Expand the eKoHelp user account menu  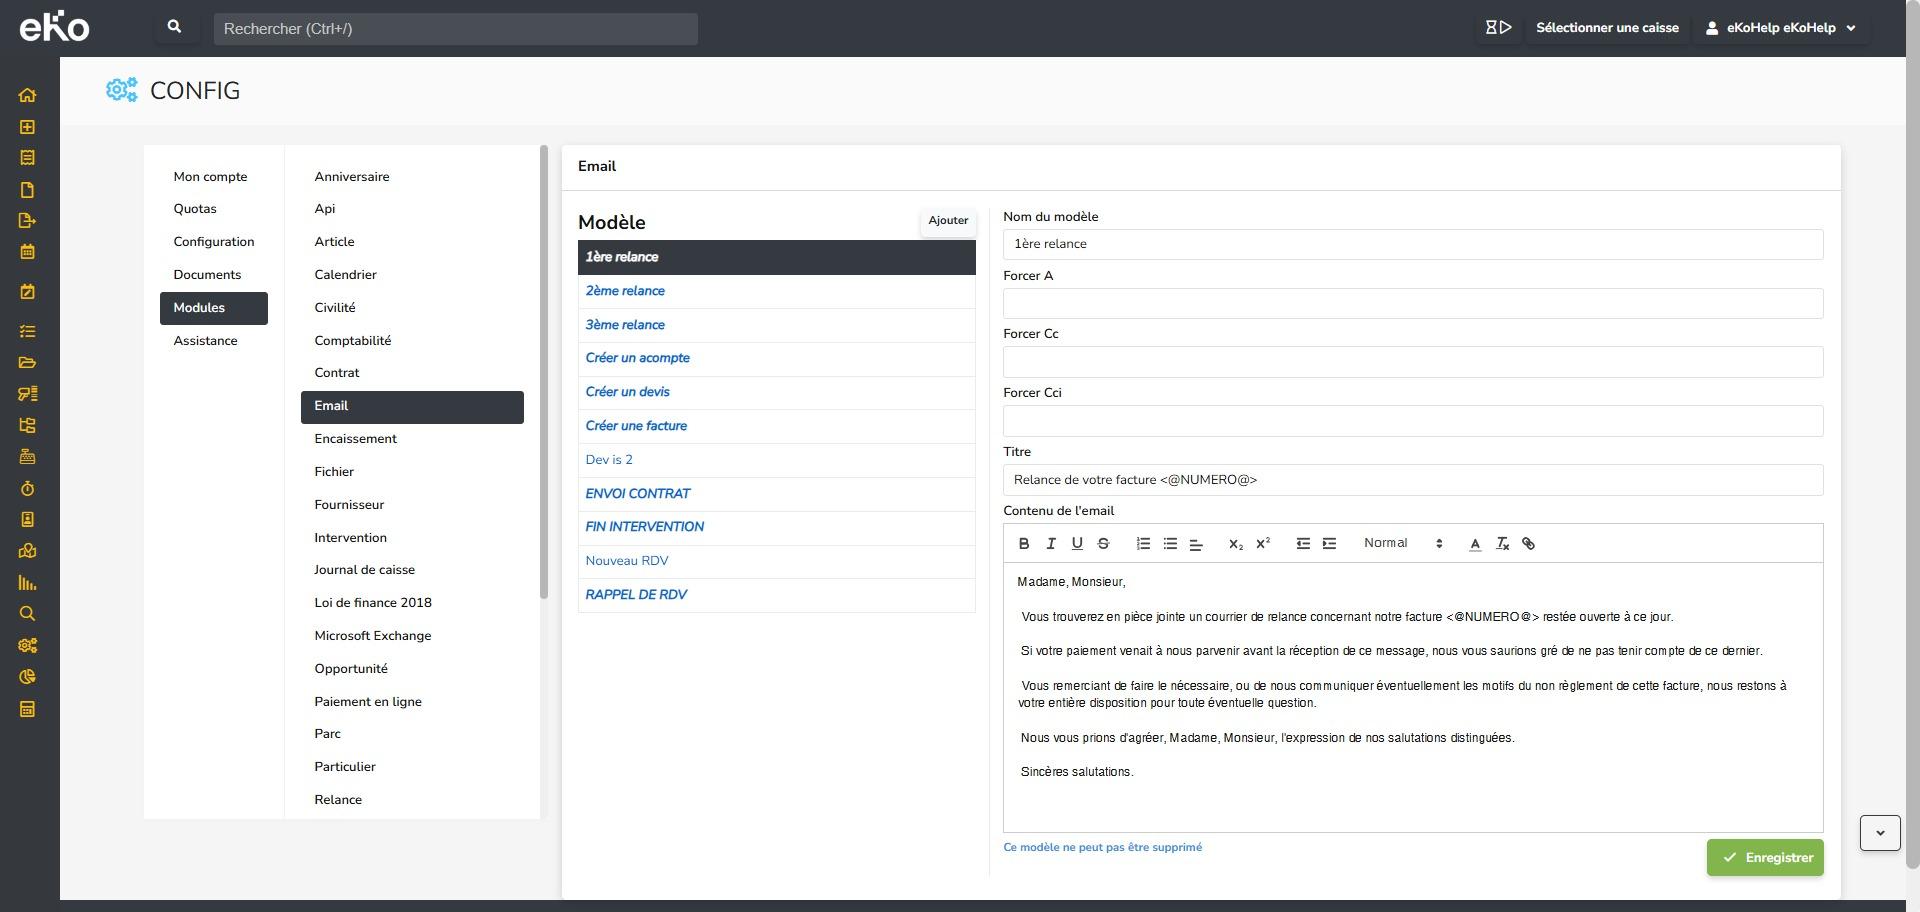point(1781,28)
